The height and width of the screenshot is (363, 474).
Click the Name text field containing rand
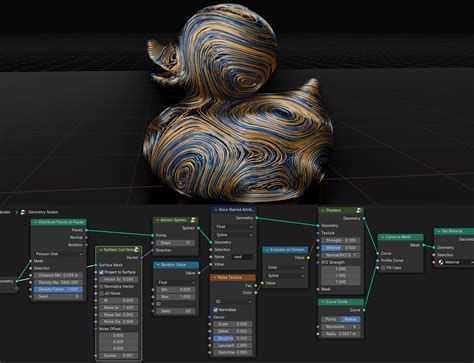[241, 257]
